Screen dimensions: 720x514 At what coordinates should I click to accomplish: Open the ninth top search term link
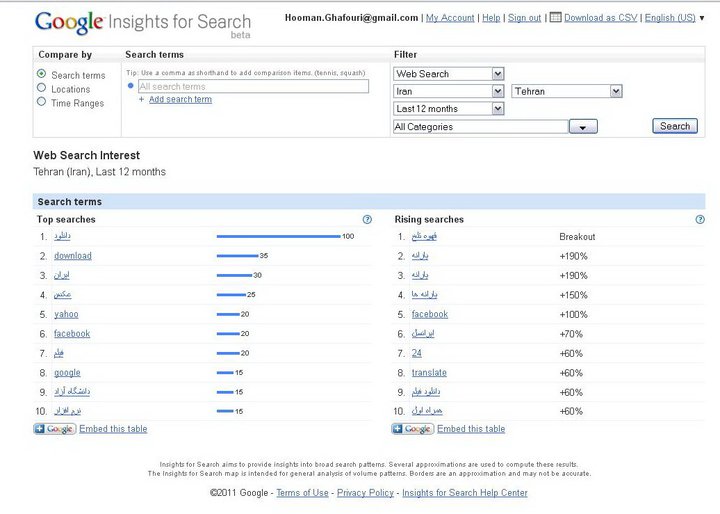click(x=72, y=392)
